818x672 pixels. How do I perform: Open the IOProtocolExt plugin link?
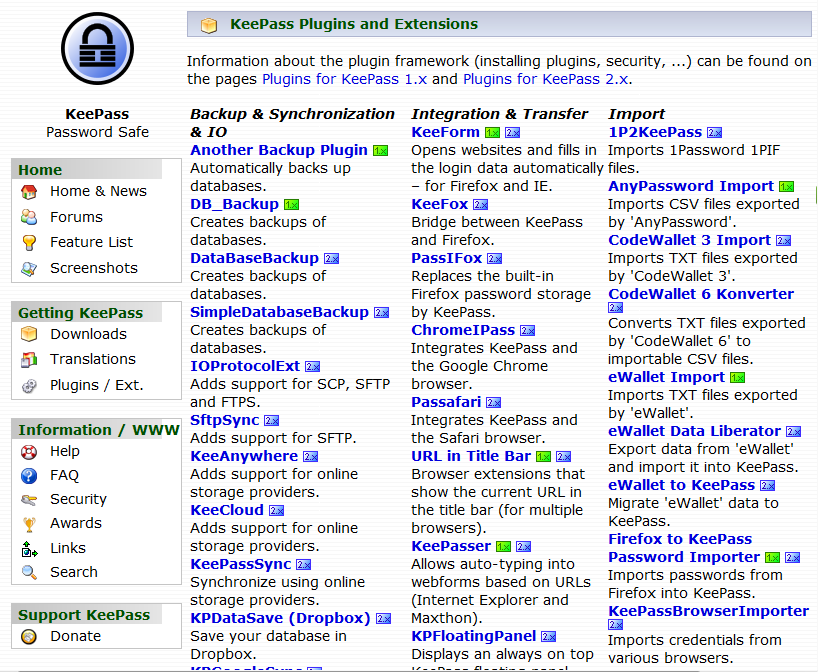[x=245, y=366]
